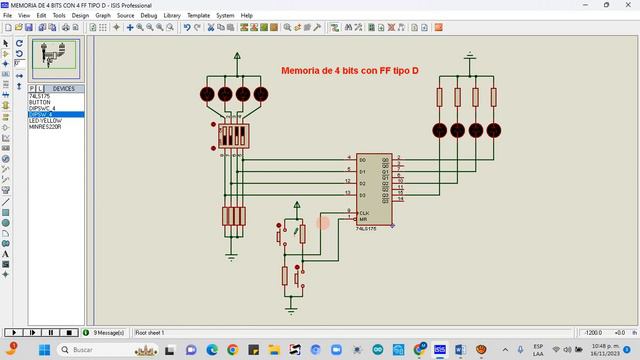640x360 pixels.
Task: Select 2D circle drawing tool
Action: coord(6,223)
